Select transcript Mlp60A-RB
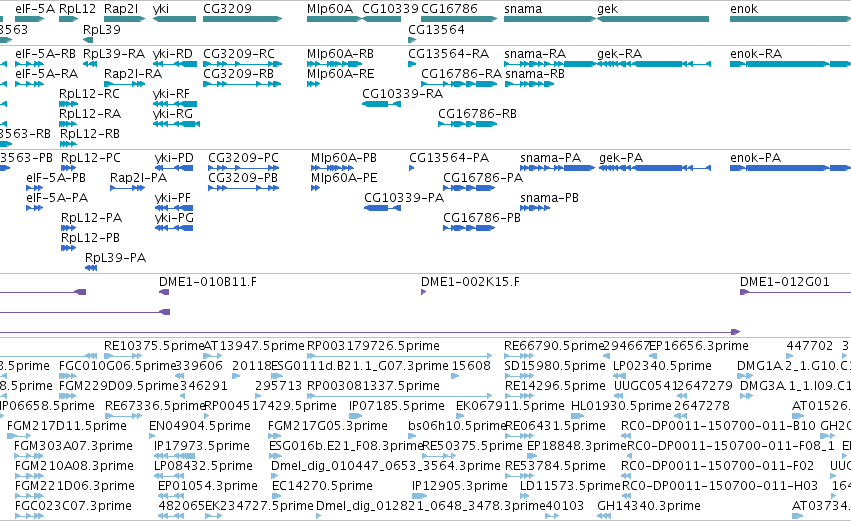 click(340, 54)
